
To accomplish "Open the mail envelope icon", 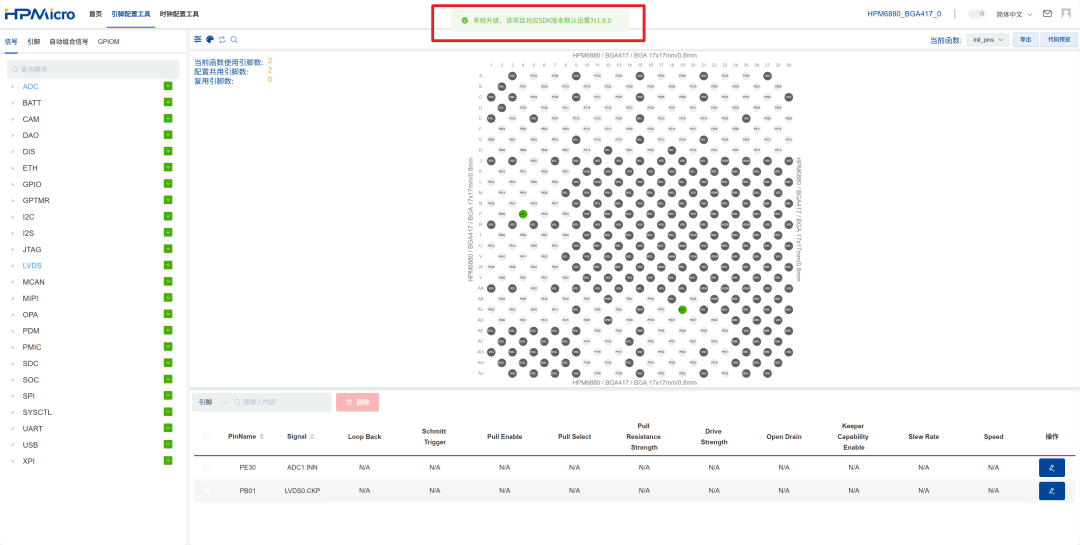I will click(1047, 14).
